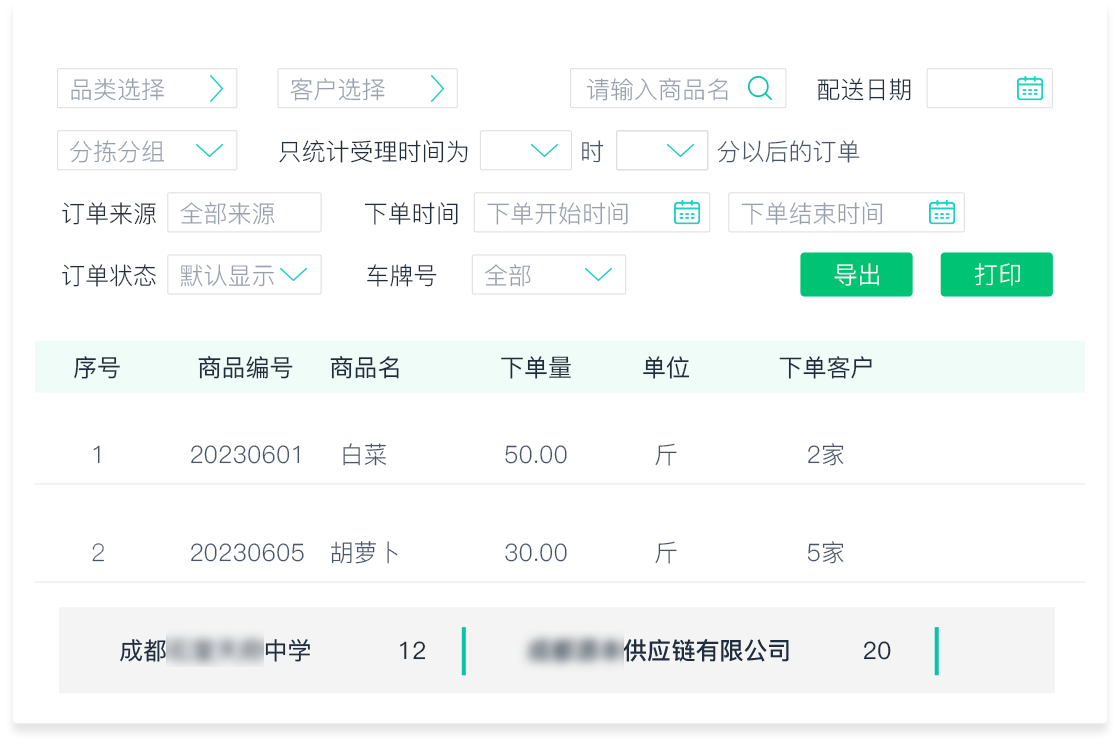Click the 订单来源 全部来源 field

click(x=244, y=213)
